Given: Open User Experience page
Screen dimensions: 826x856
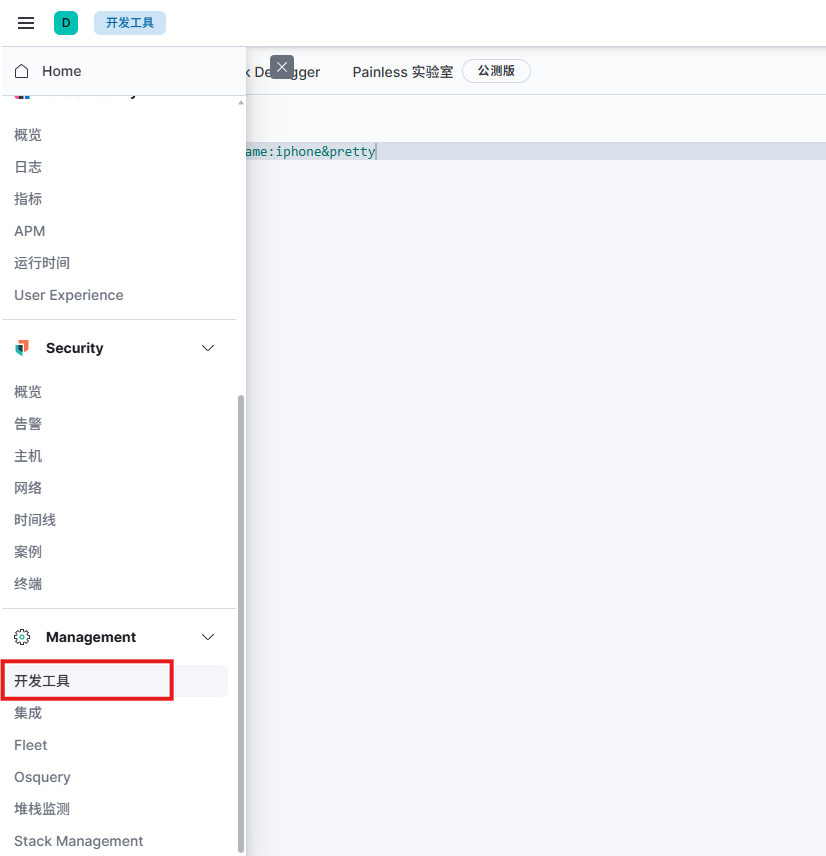Looking at the screenshot, I should [69, 295].
